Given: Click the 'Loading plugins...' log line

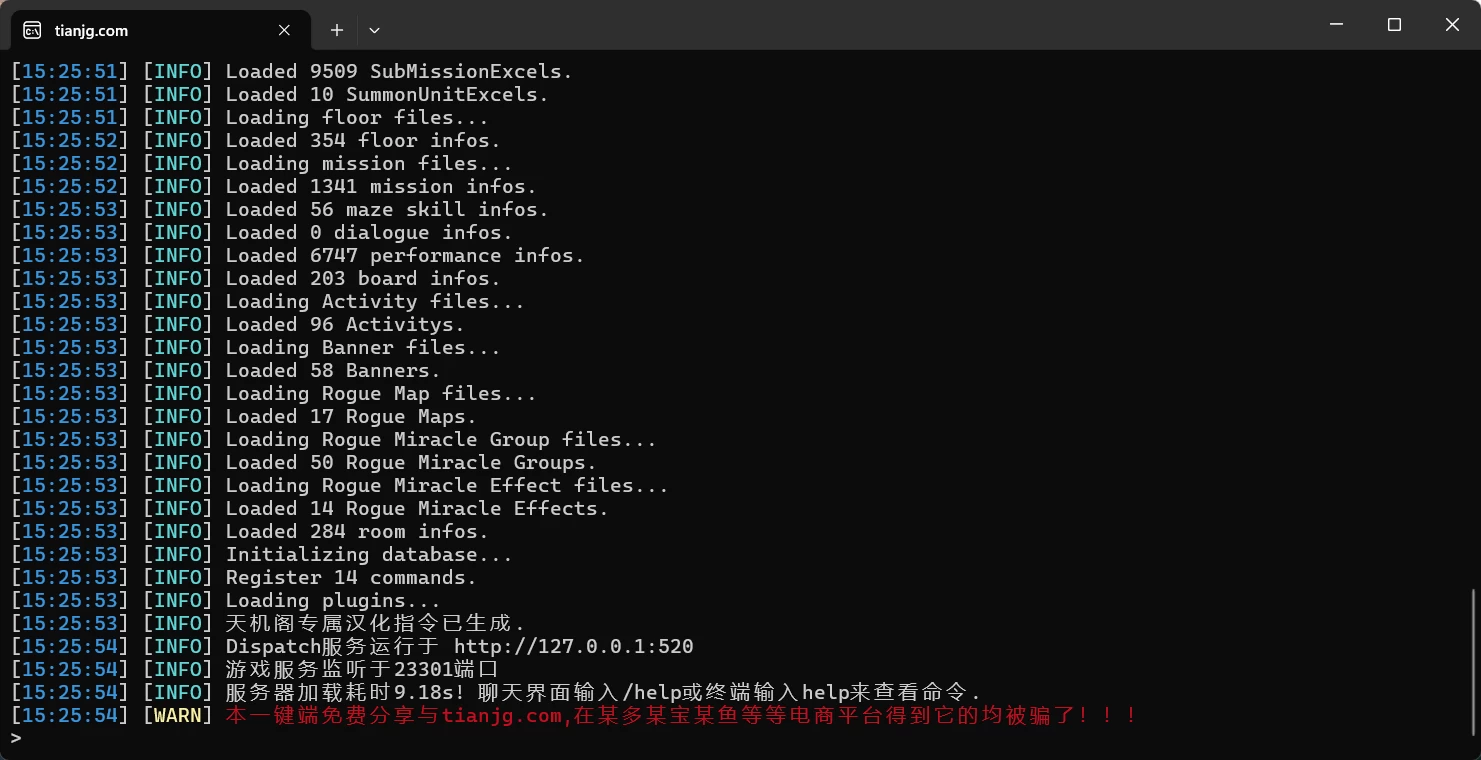Looking at the screenshot, I should click(x=333, y=600).
